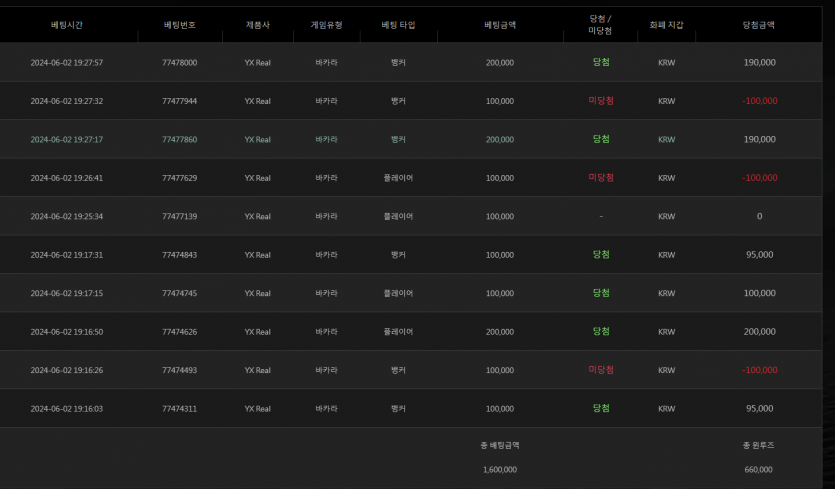Select bet number 77477944
The height and width of the screenshot is (489, 835).
(x=179, y=101)
